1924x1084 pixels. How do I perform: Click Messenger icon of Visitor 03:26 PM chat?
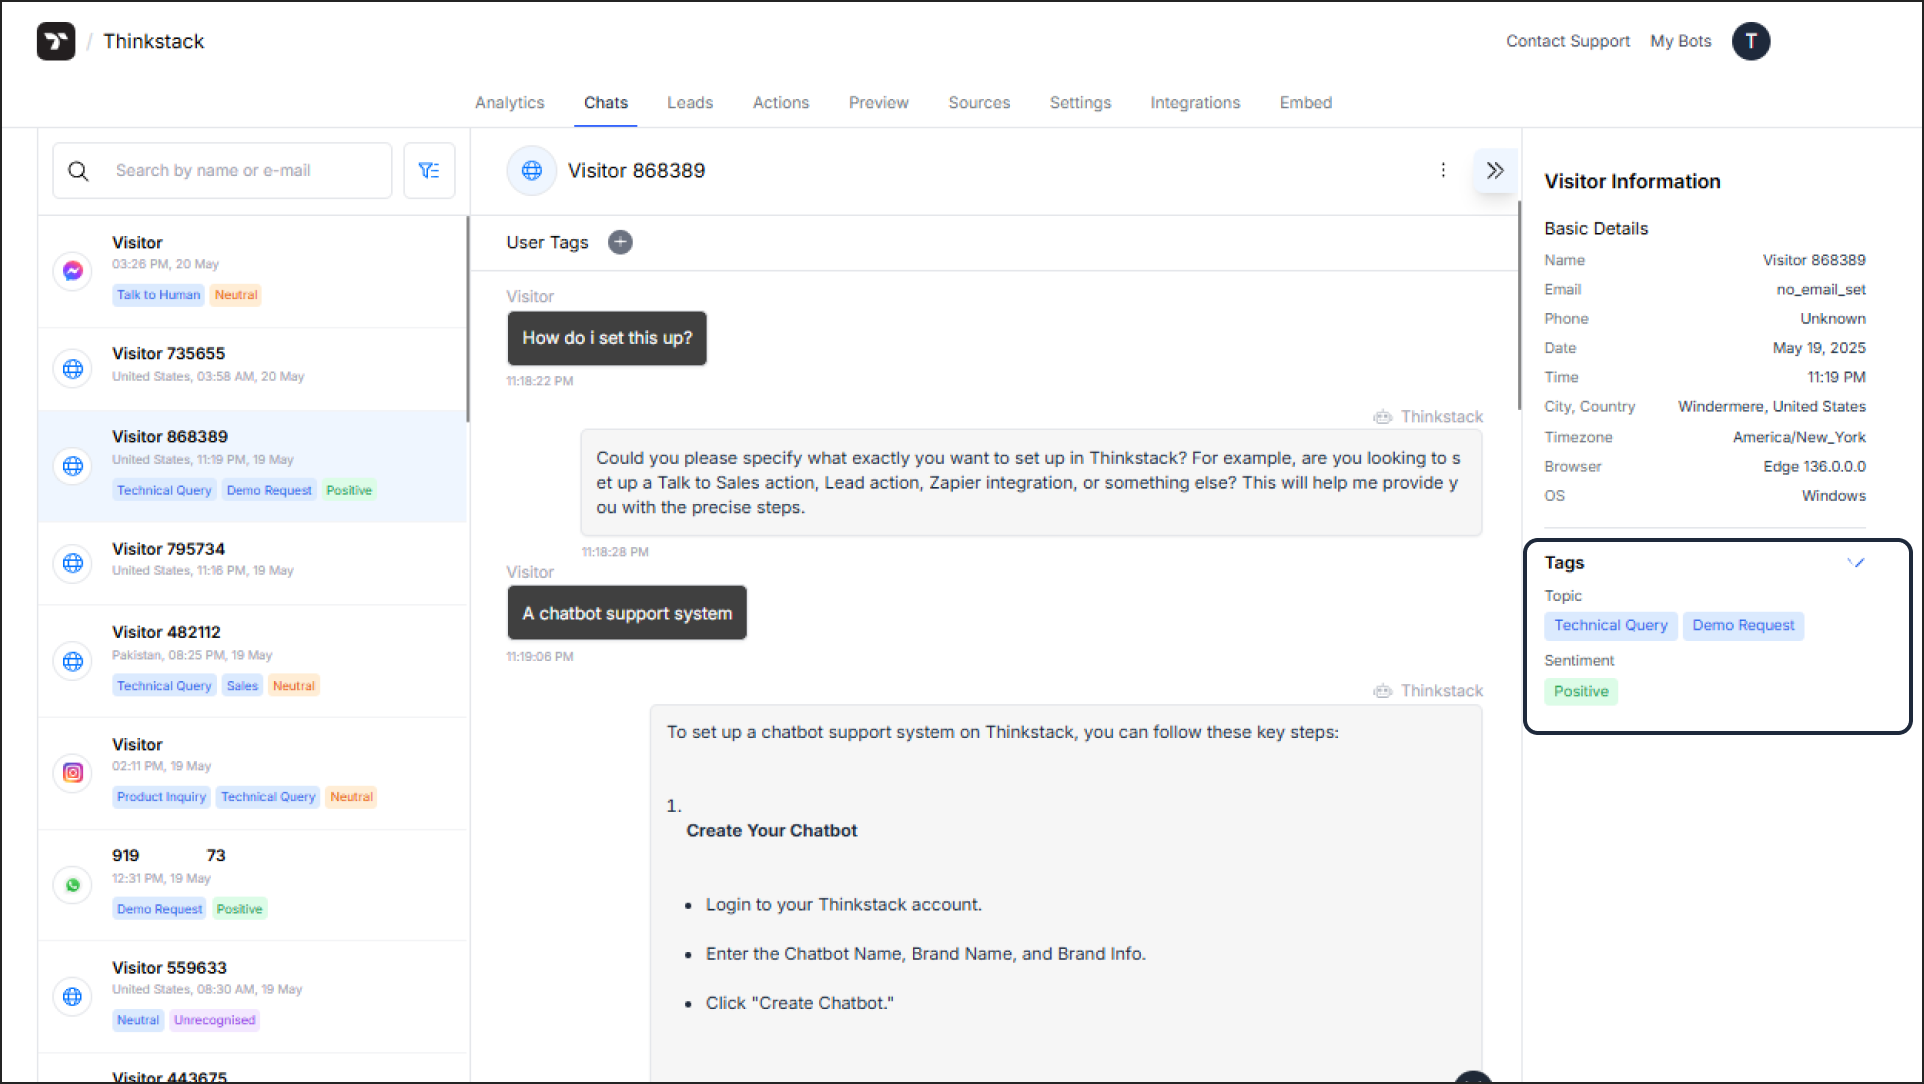[x=73, y=270]
